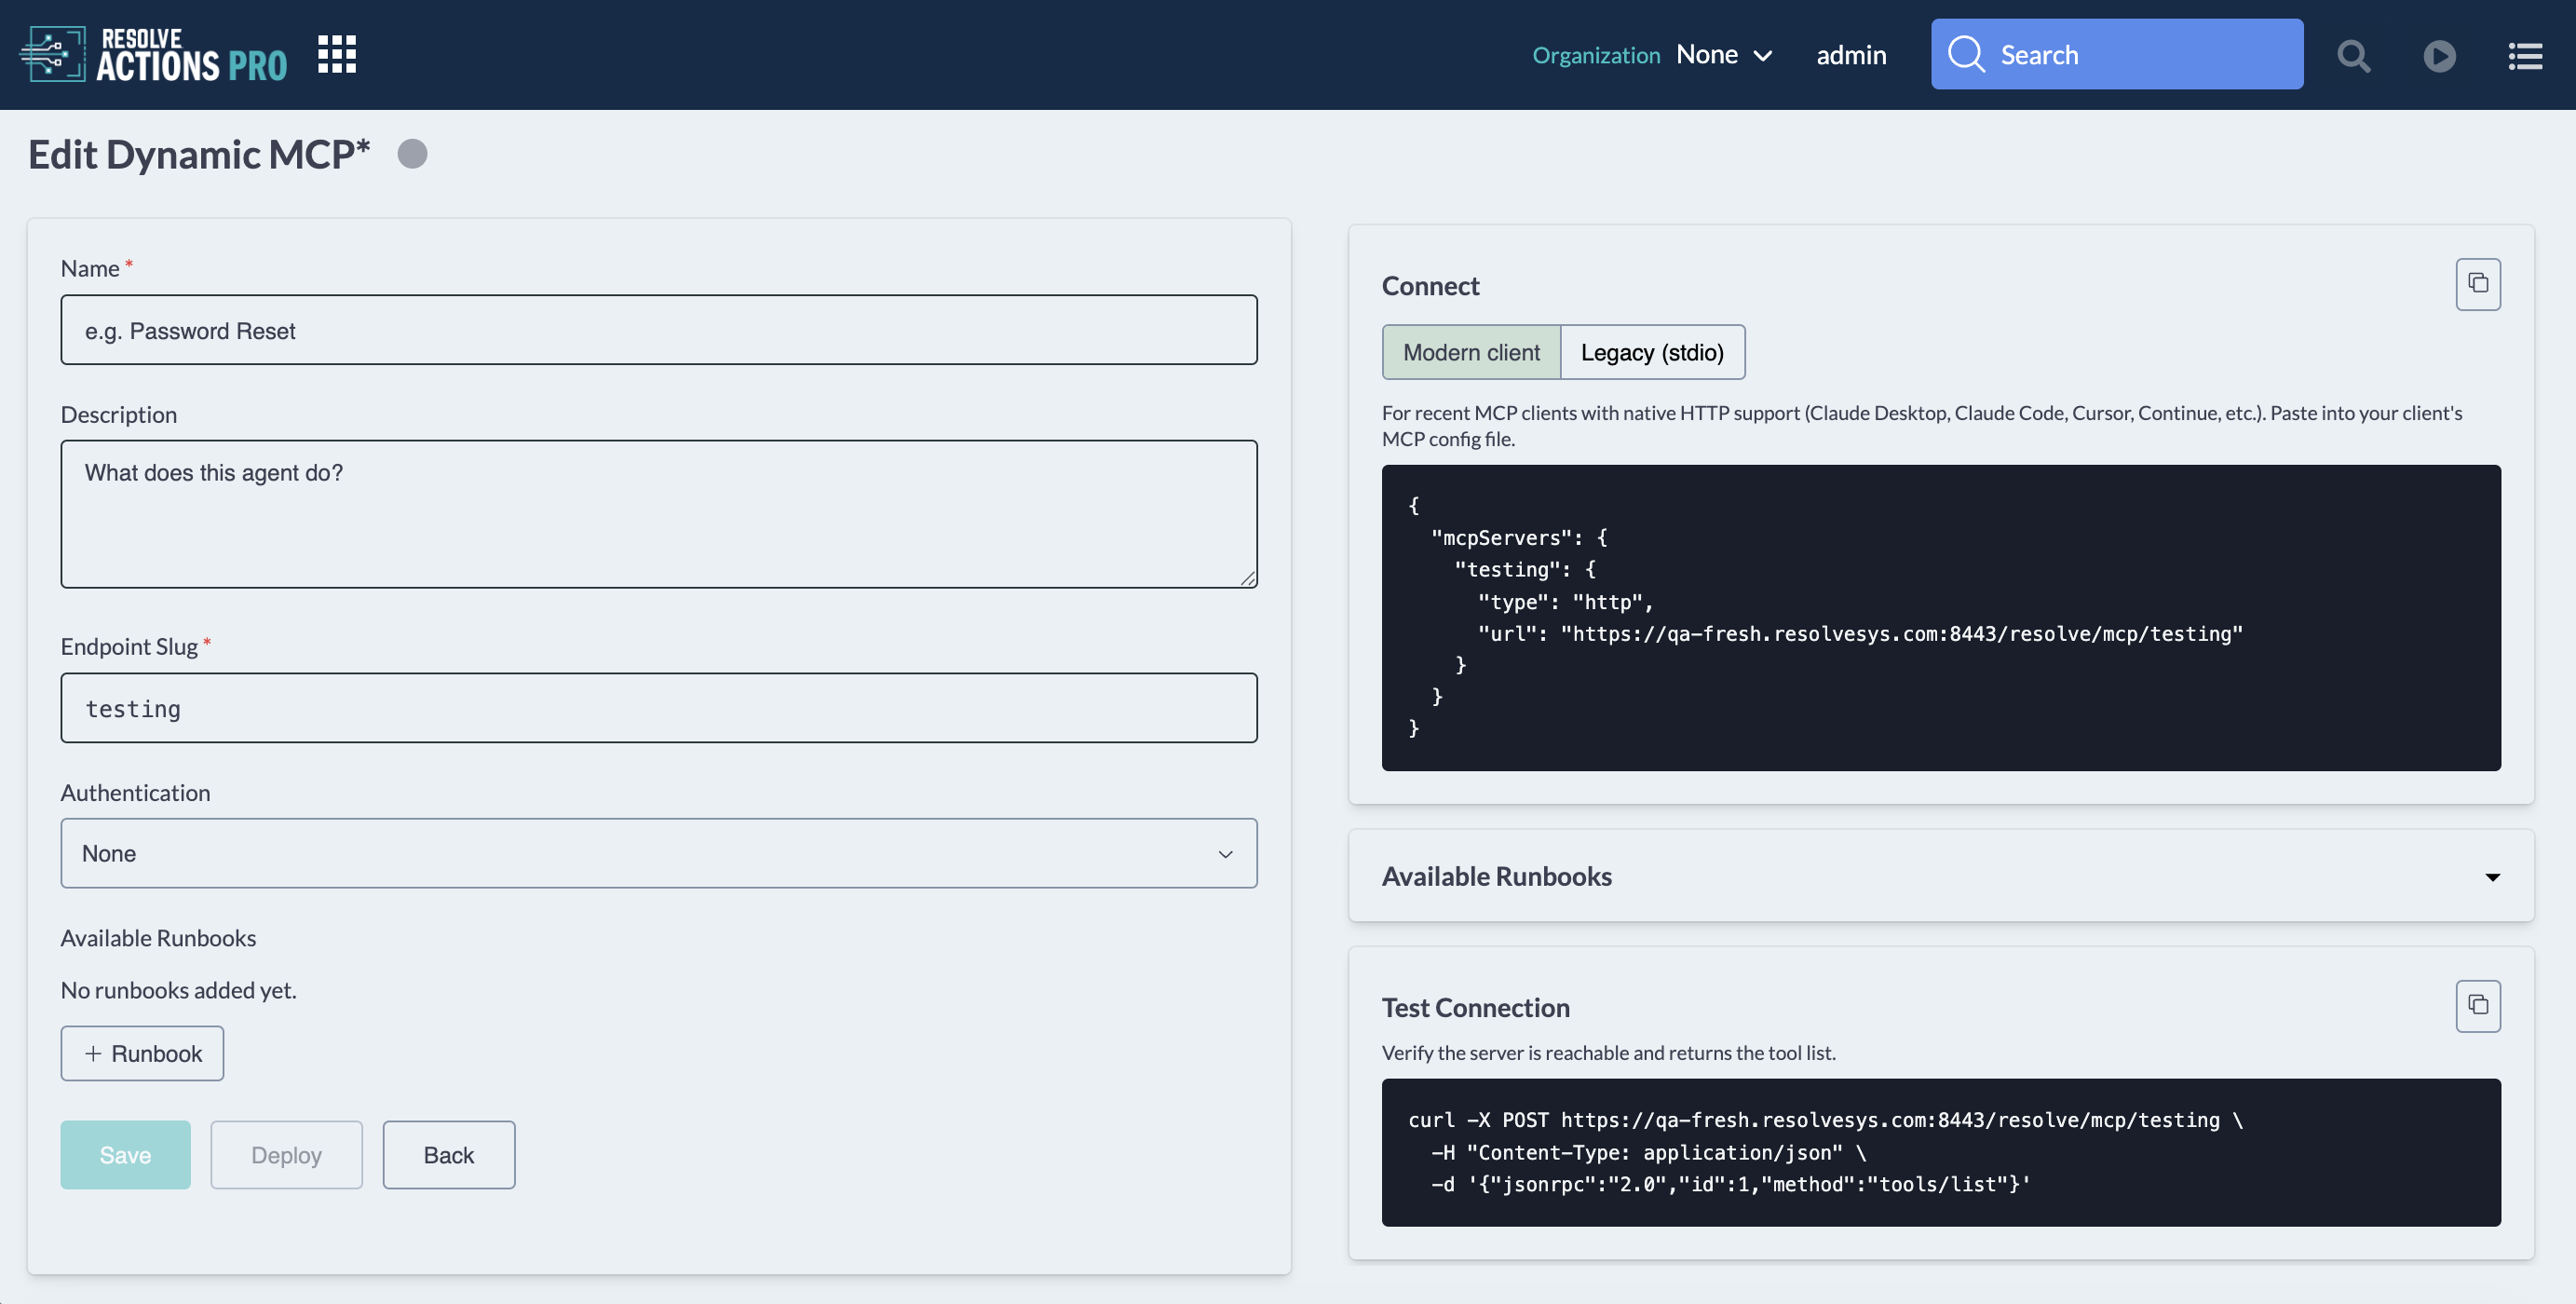Viewport: 2576px width, 1304px height.
Task: Click the Back button
Action: pyautogui.click(x=448, y=1155)
